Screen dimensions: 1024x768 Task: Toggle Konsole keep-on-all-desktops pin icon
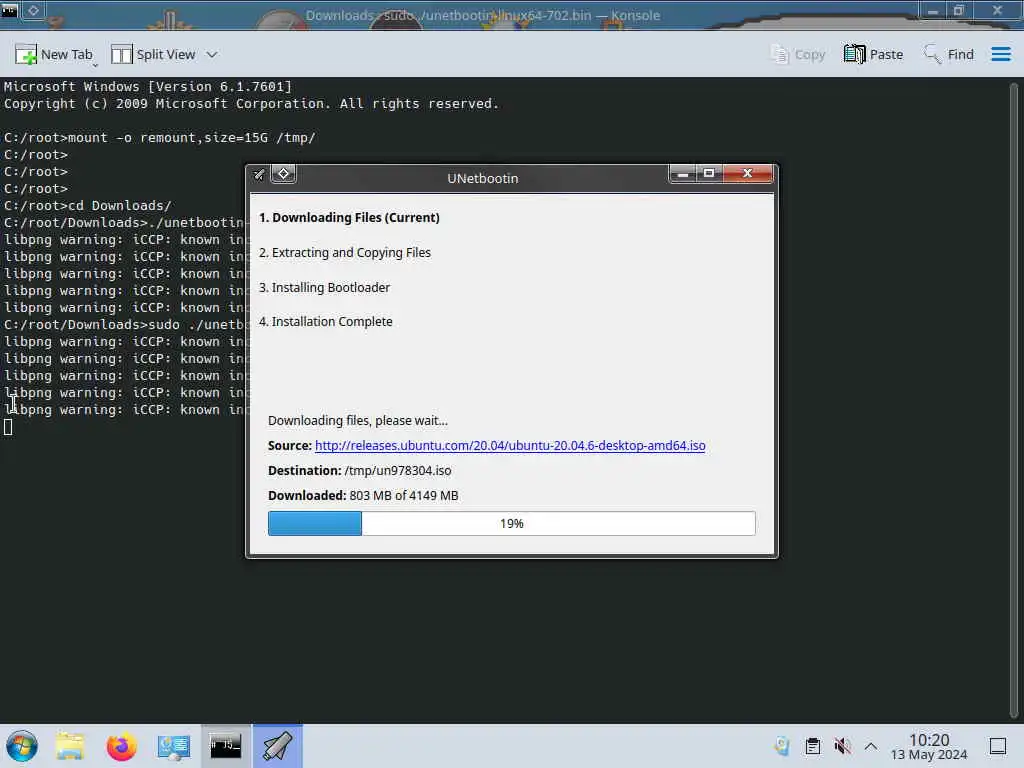33,10
